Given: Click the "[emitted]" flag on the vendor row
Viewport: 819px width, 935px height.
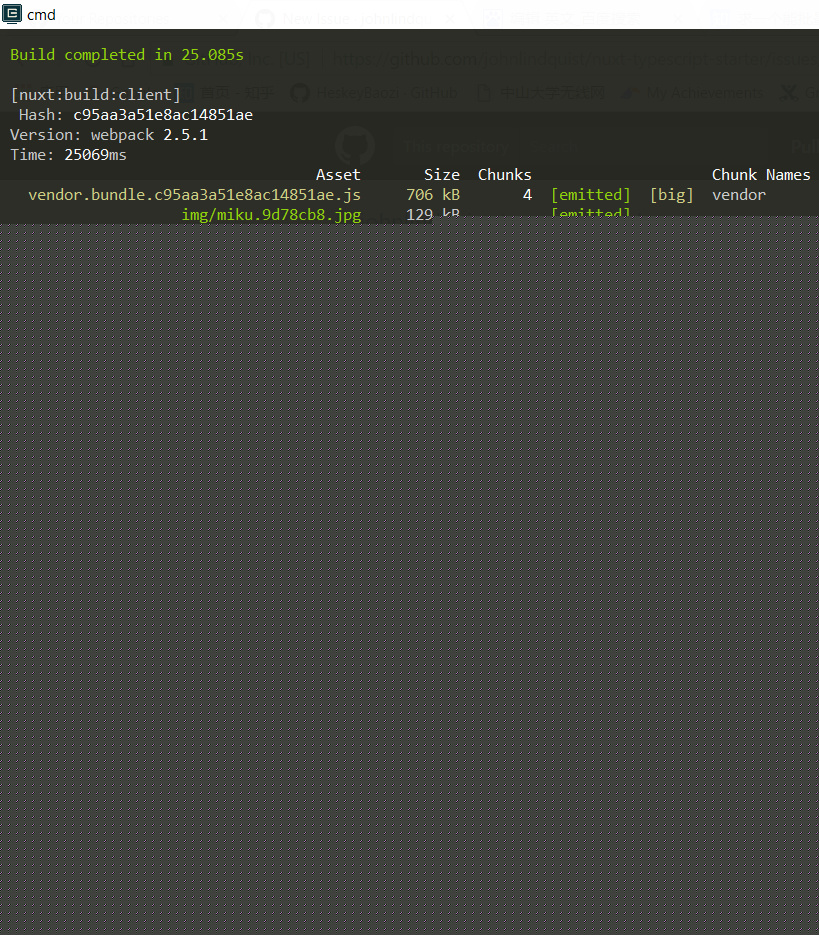Looking at the screenshot, I should pyautogui.click(x=591, y=195).
